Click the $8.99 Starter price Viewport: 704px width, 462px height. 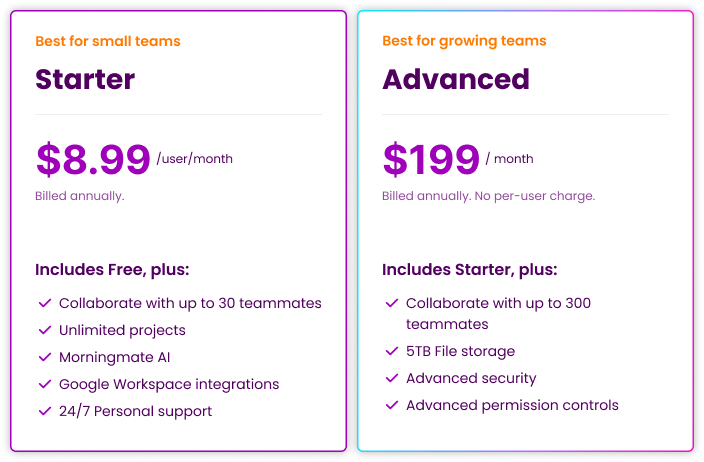point(92,160)
